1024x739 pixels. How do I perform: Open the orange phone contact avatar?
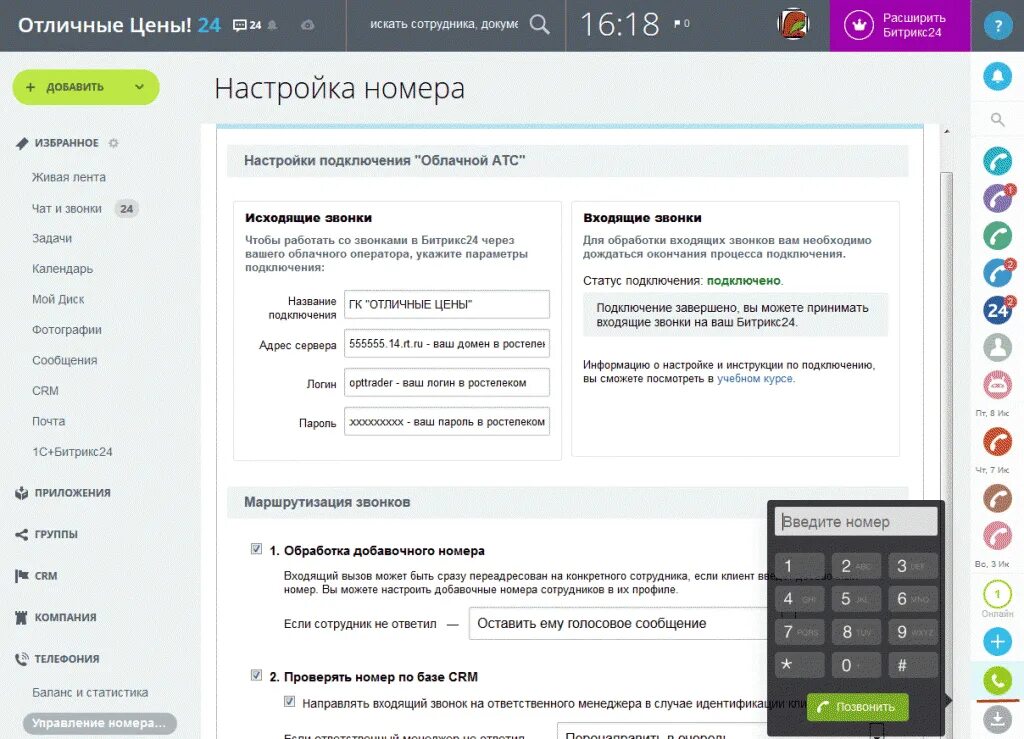pos(997,442)
